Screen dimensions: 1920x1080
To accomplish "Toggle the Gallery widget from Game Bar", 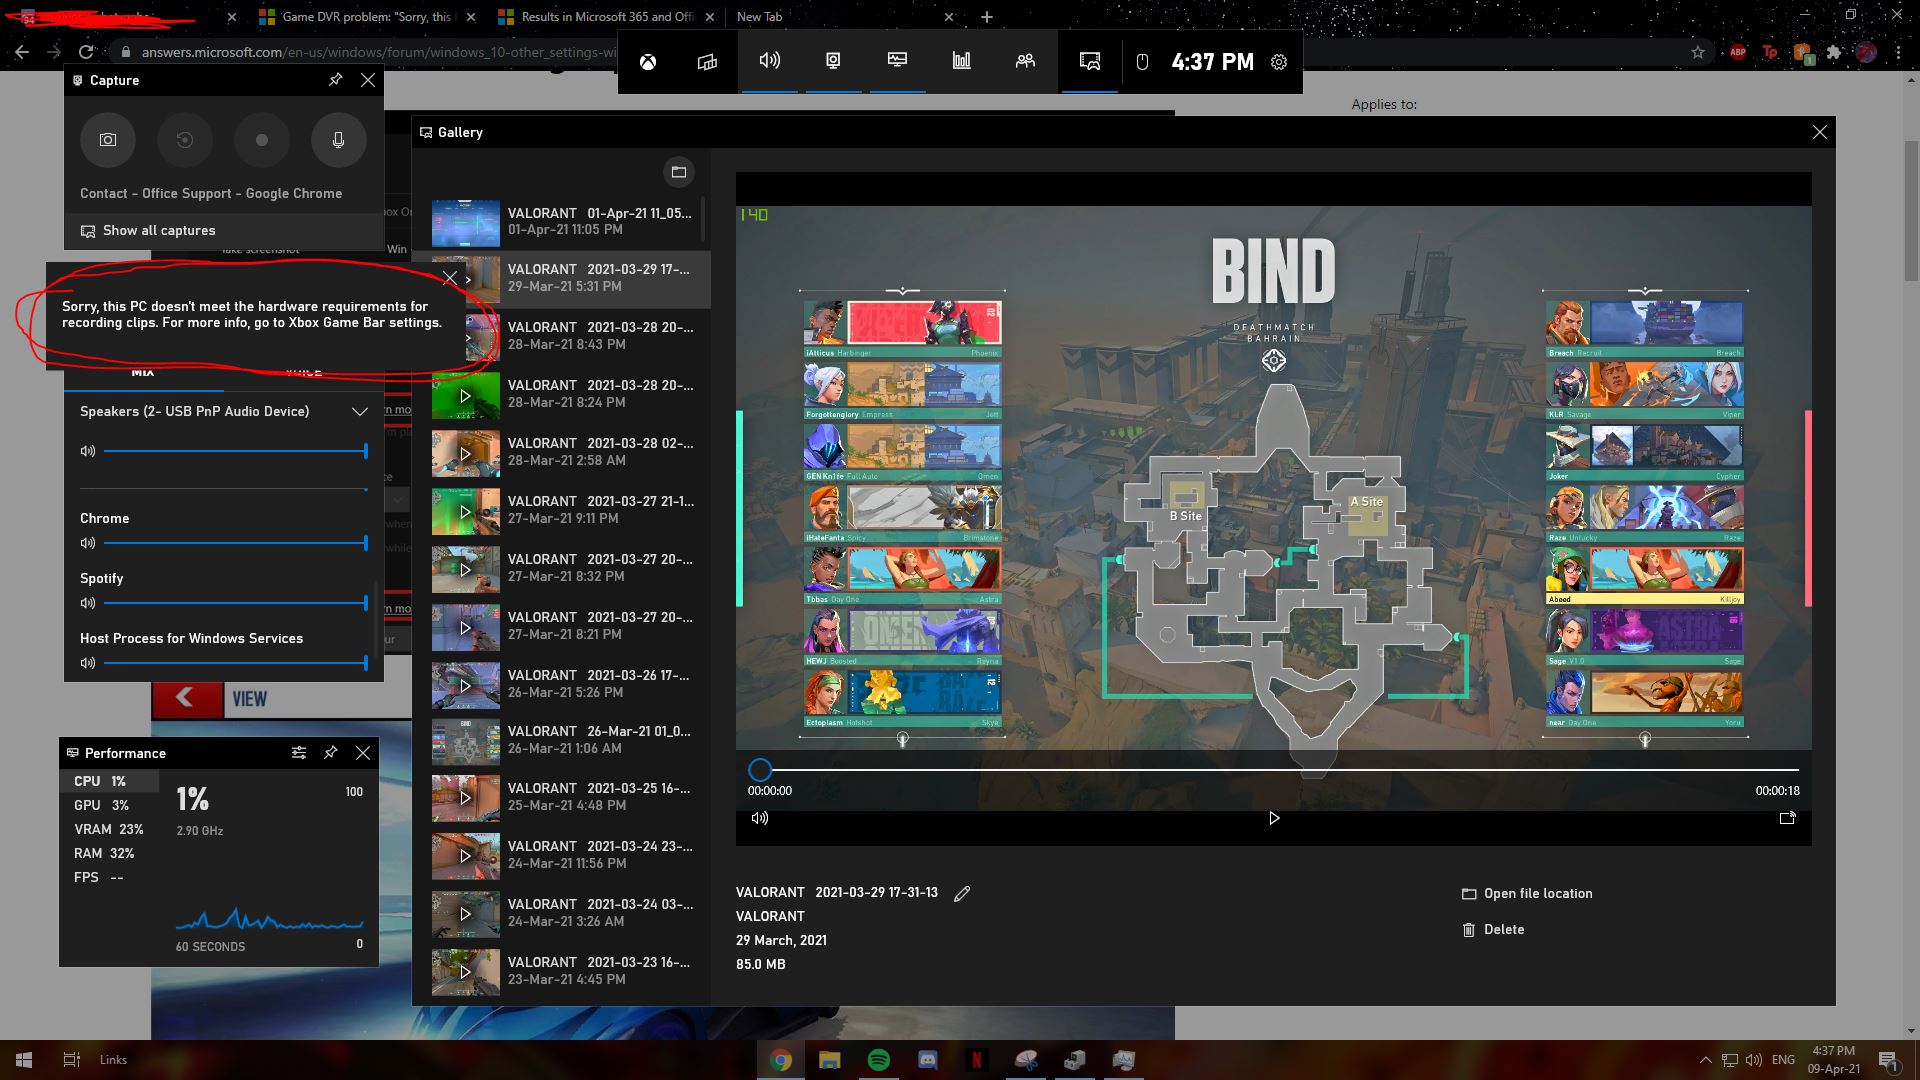I will coord(1090,61).
